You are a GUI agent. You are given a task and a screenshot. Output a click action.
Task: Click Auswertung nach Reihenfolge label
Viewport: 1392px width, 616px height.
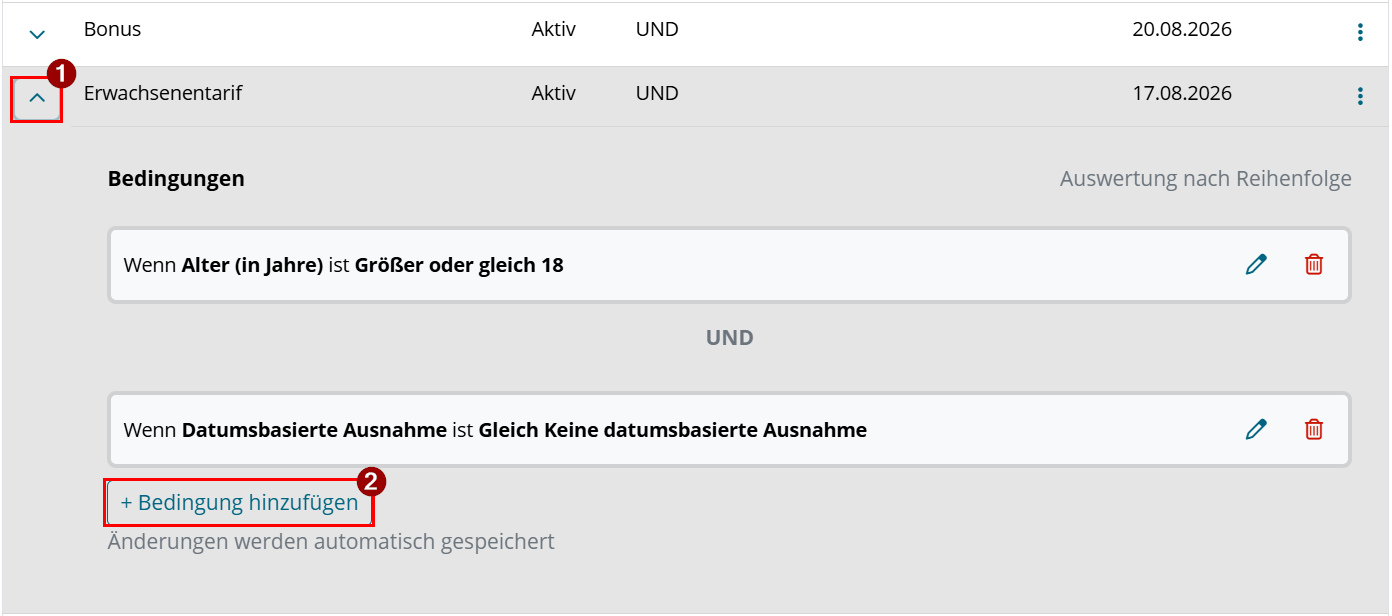(x=1206, y=179)
